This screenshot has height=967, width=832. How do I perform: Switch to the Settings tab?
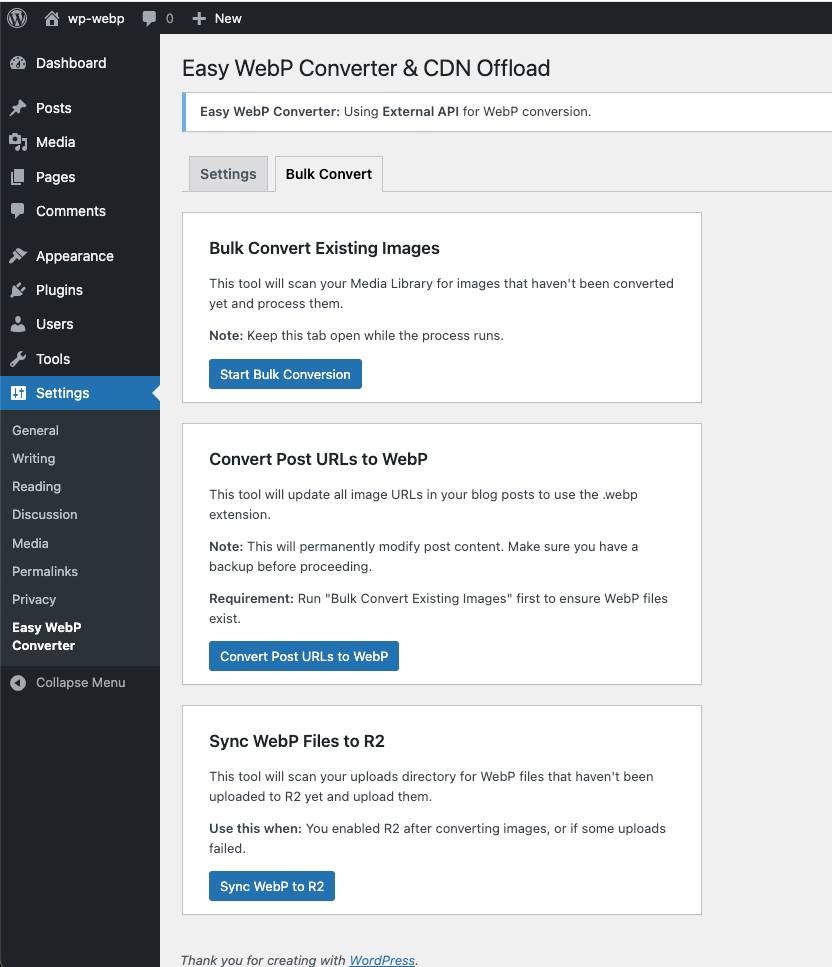coord(227,173)
